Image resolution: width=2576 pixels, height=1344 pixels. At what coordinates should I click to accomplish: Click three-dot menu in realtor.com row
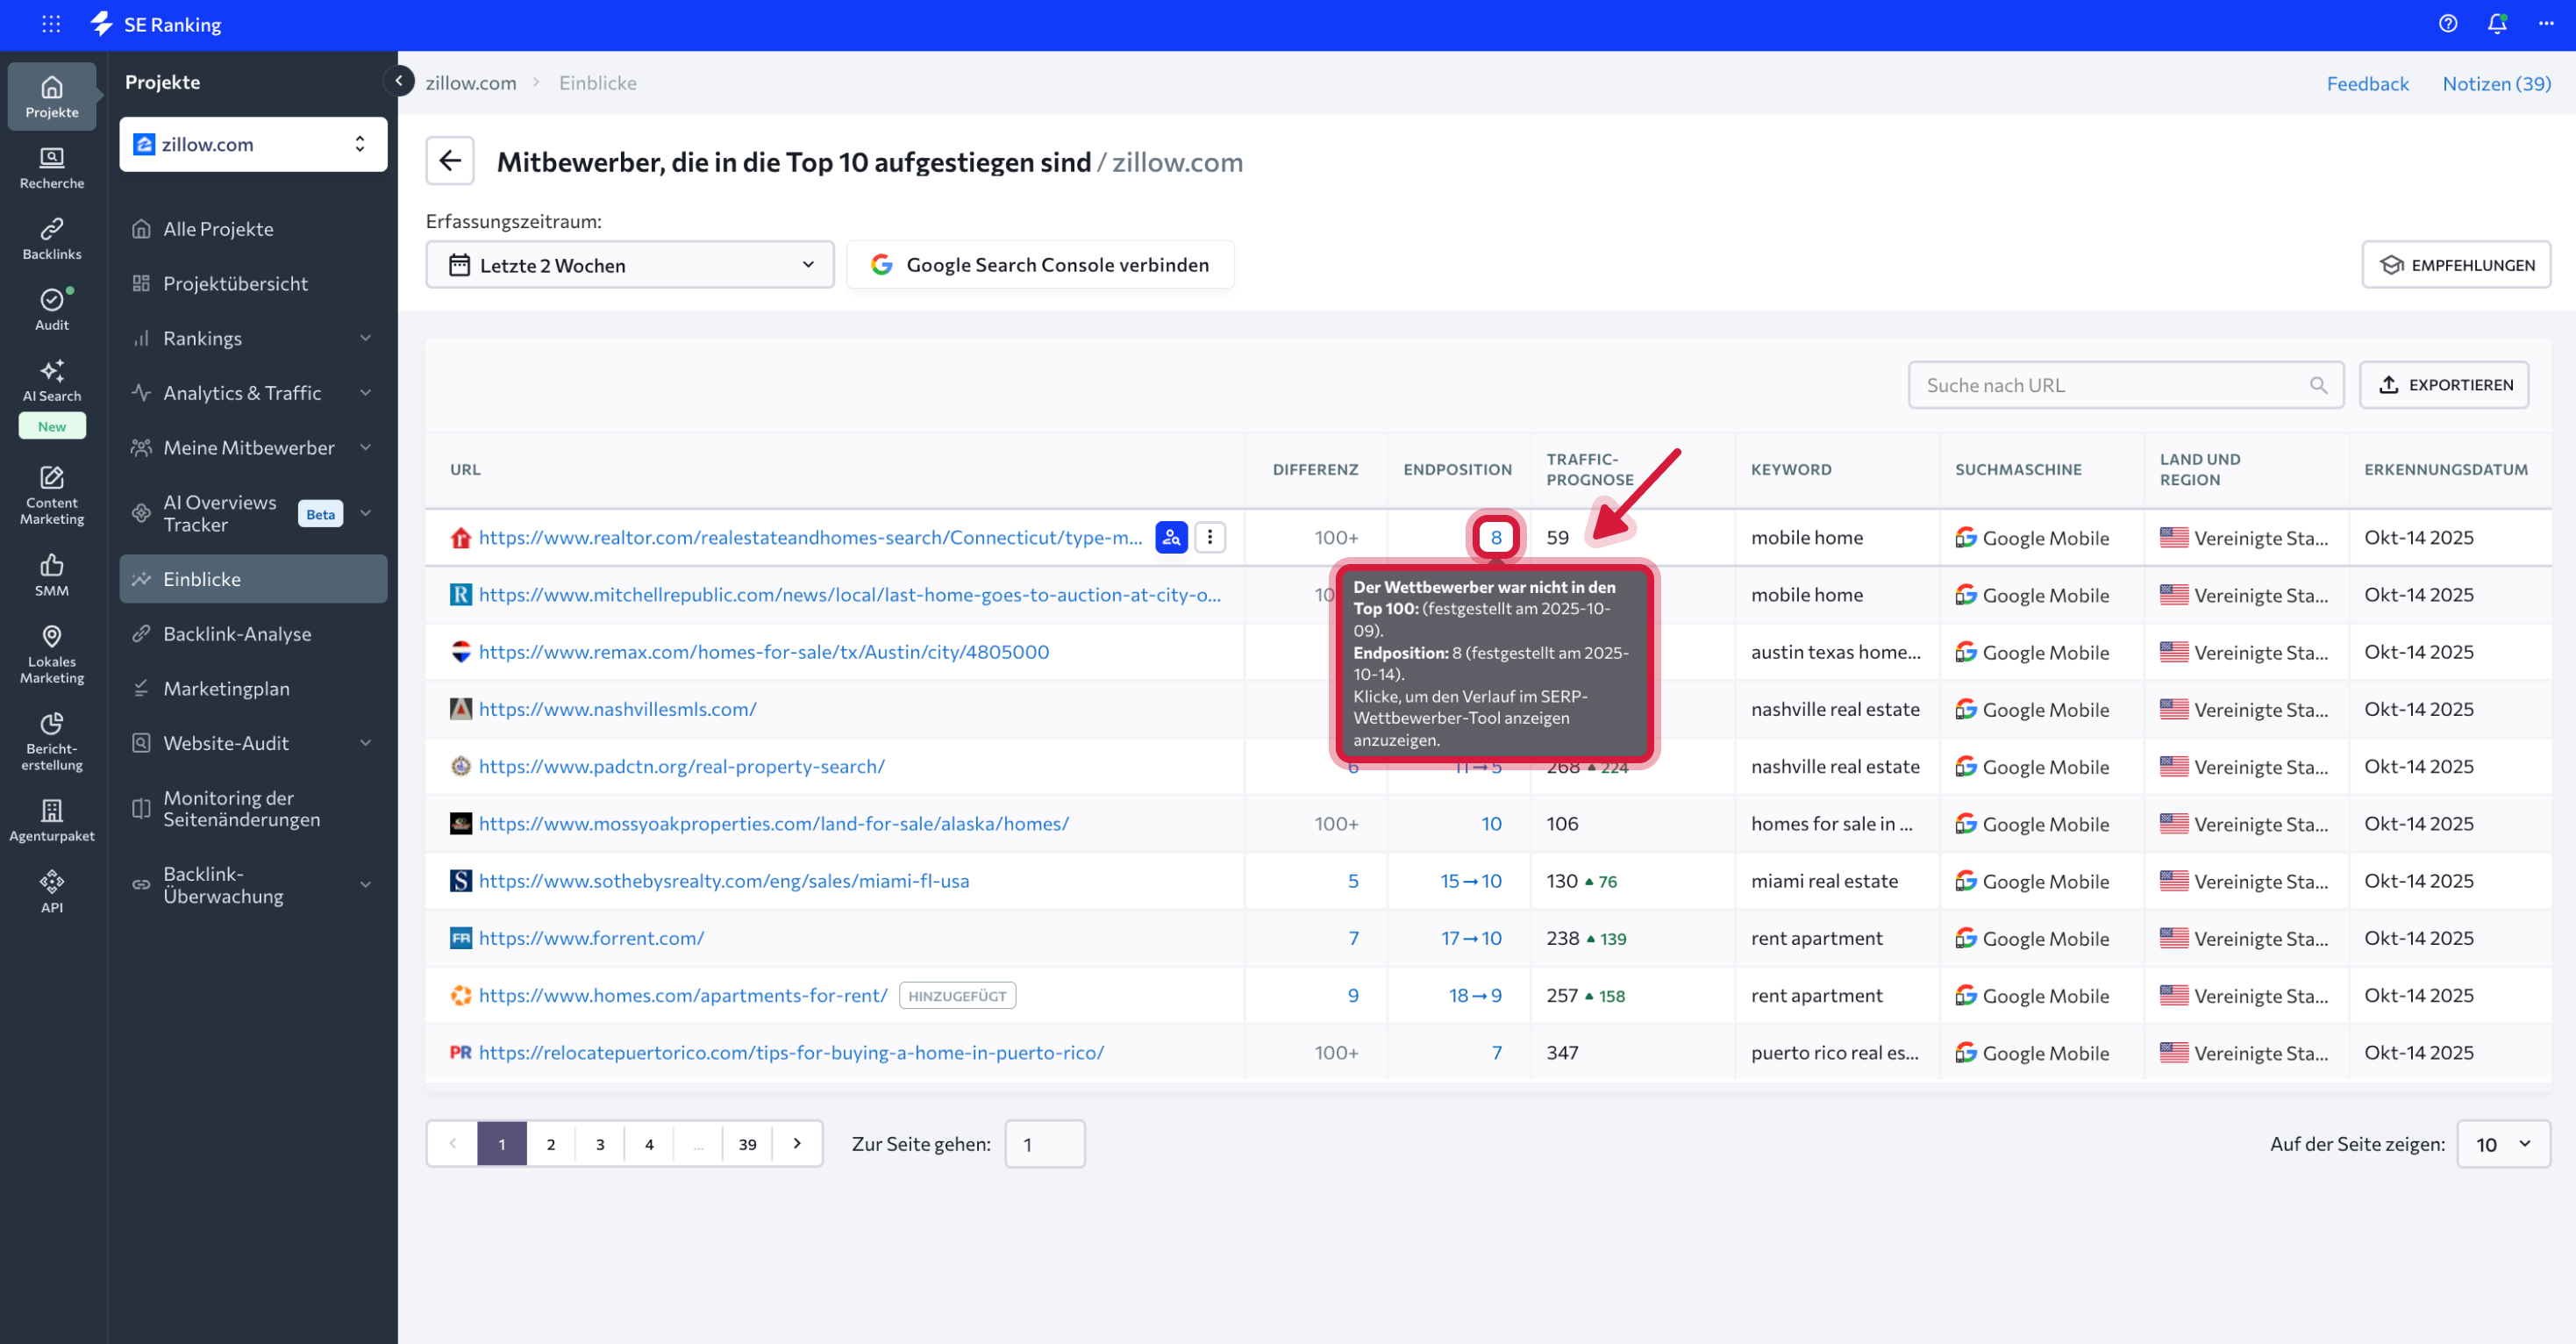pos(1209,537)
